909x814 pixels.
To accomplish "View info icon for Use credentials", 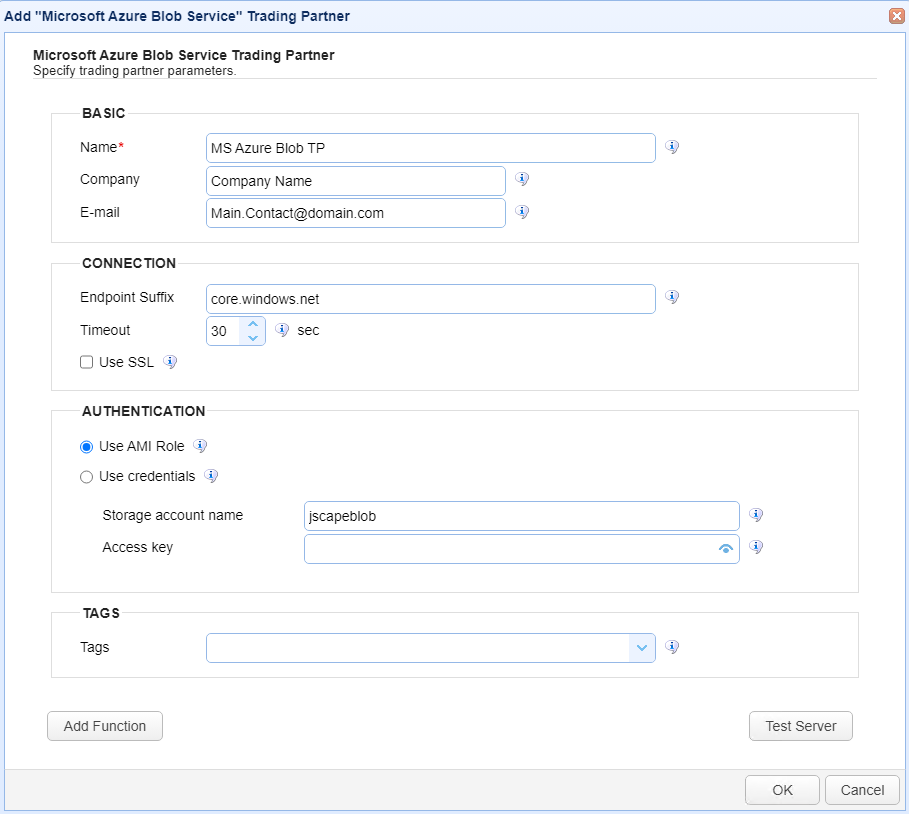I will pyautogui.click(x=211, y=476).
